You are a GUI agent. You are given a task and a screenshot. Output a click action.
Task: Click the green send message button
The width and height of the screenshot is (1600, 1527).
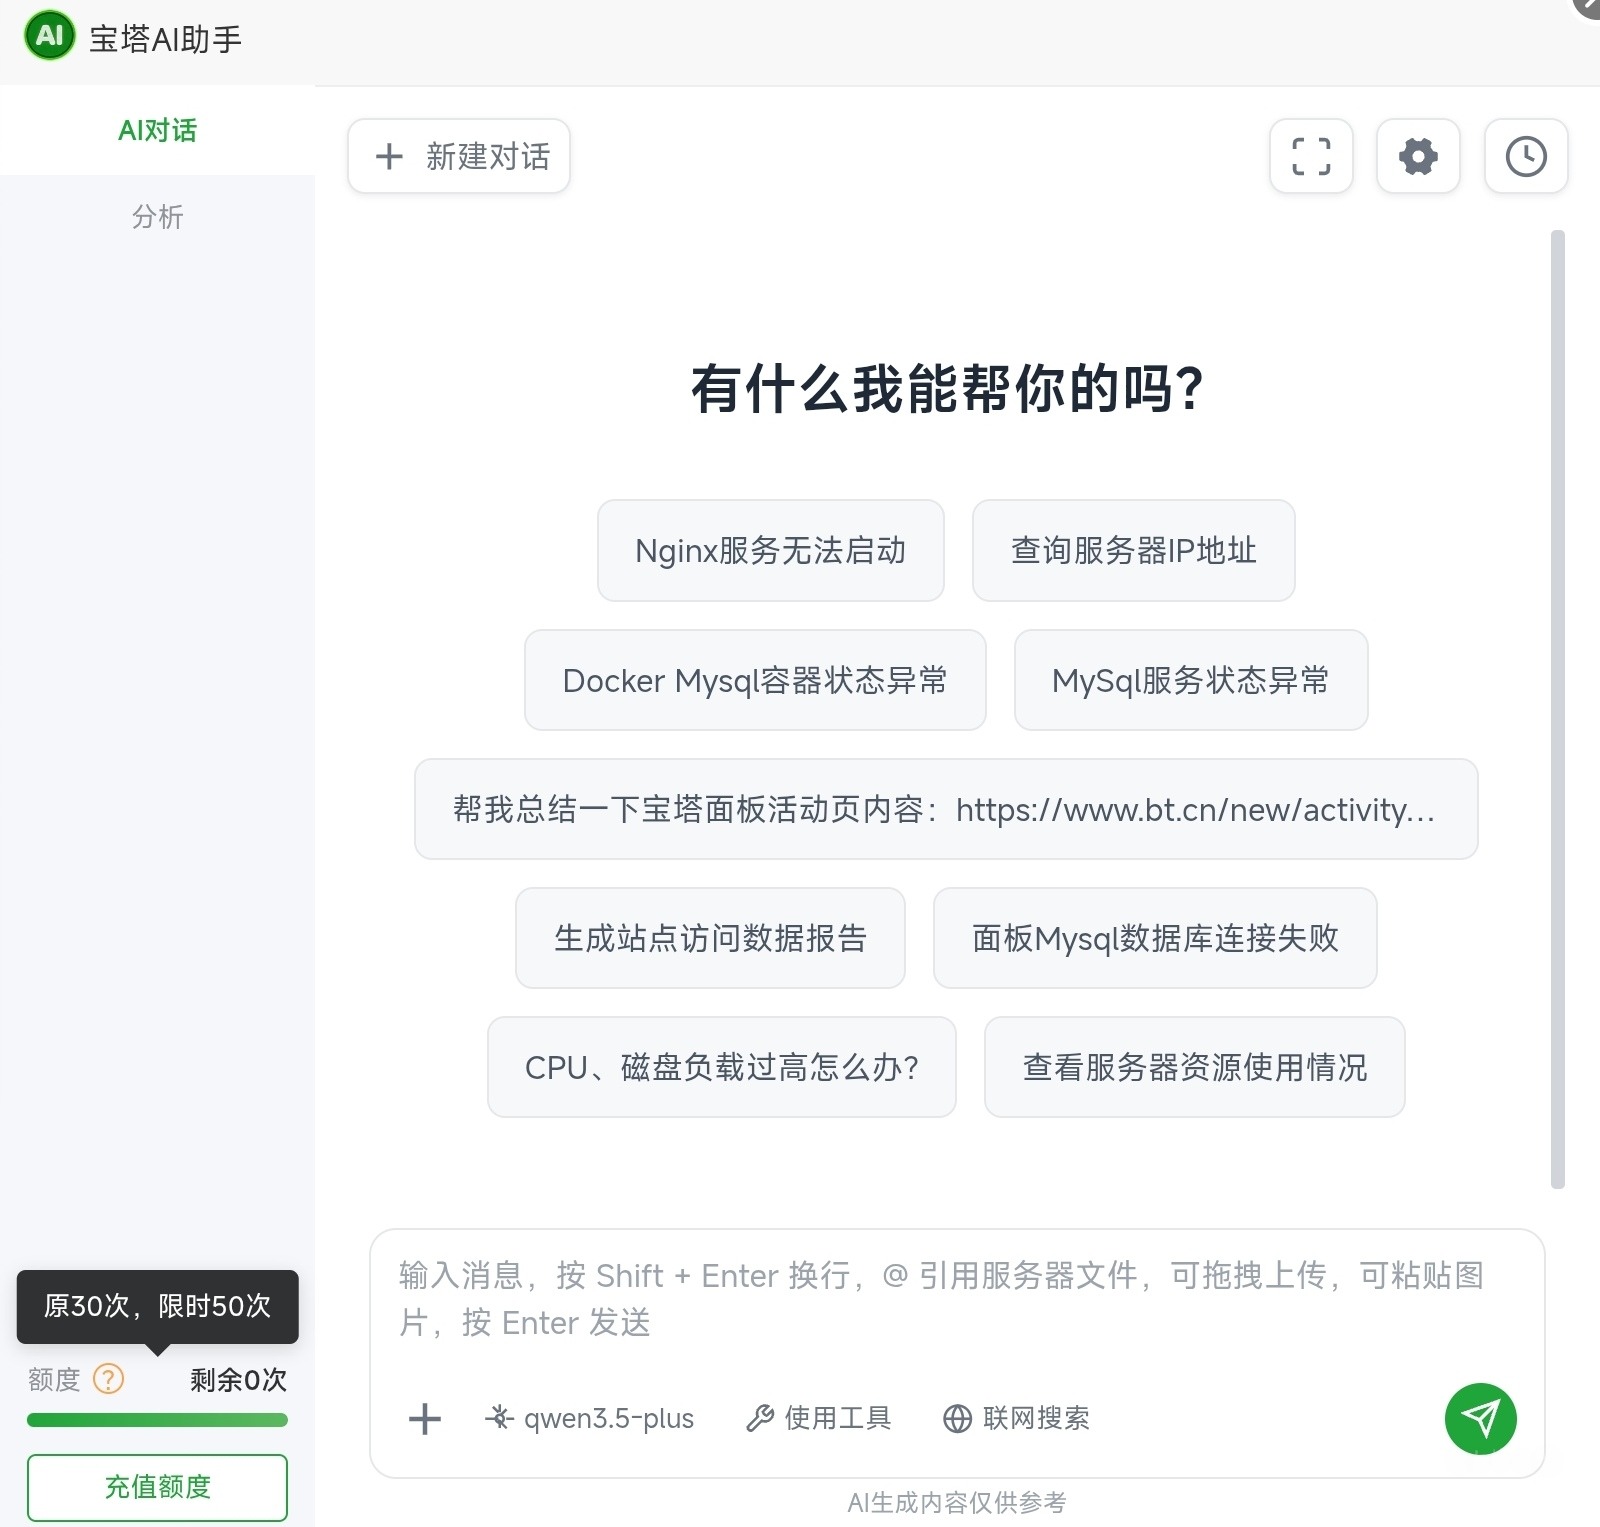1480,1418
